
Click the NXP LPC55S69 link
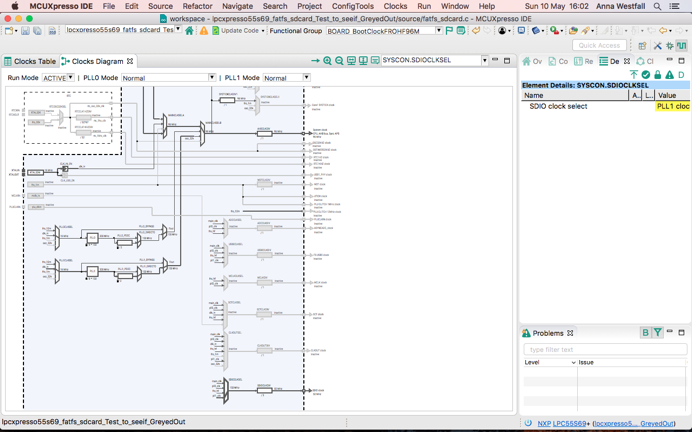(564, 423)
